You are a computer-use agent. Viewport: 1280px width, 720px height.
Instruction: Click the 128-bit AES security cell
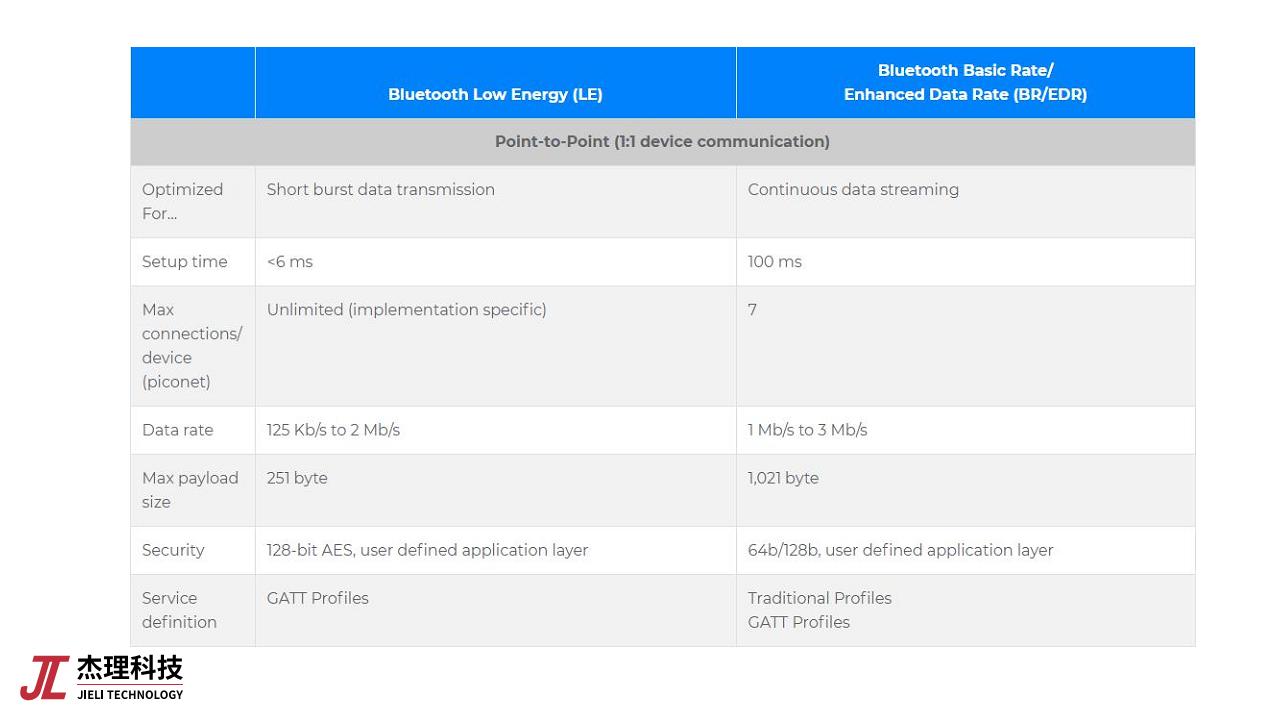click(x=427, y=550)
